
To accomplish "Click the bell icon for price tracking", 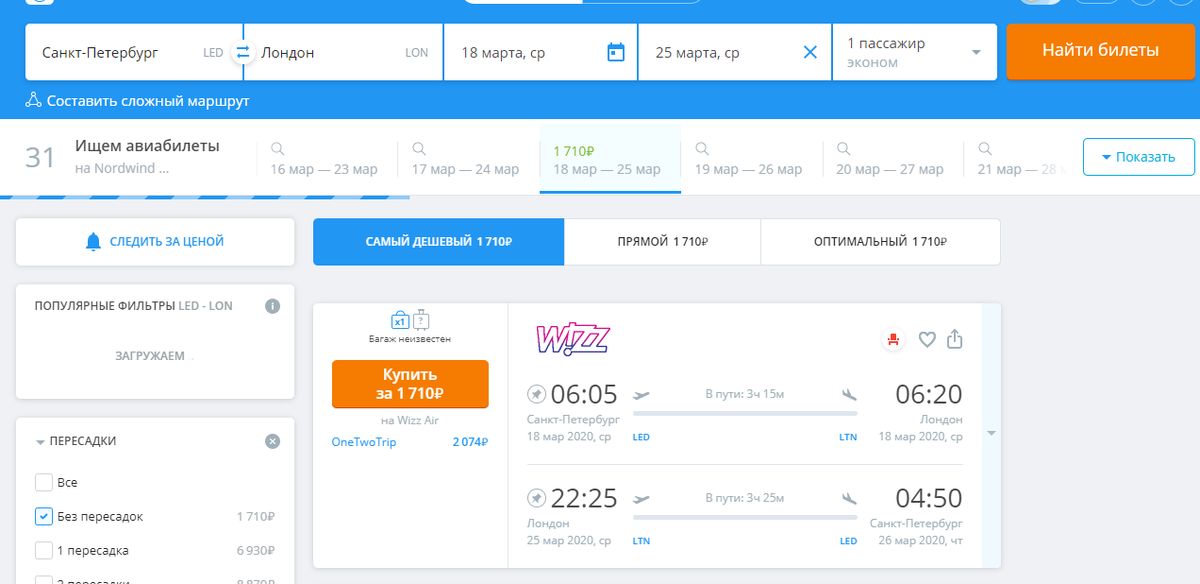I will pos(94,241).
